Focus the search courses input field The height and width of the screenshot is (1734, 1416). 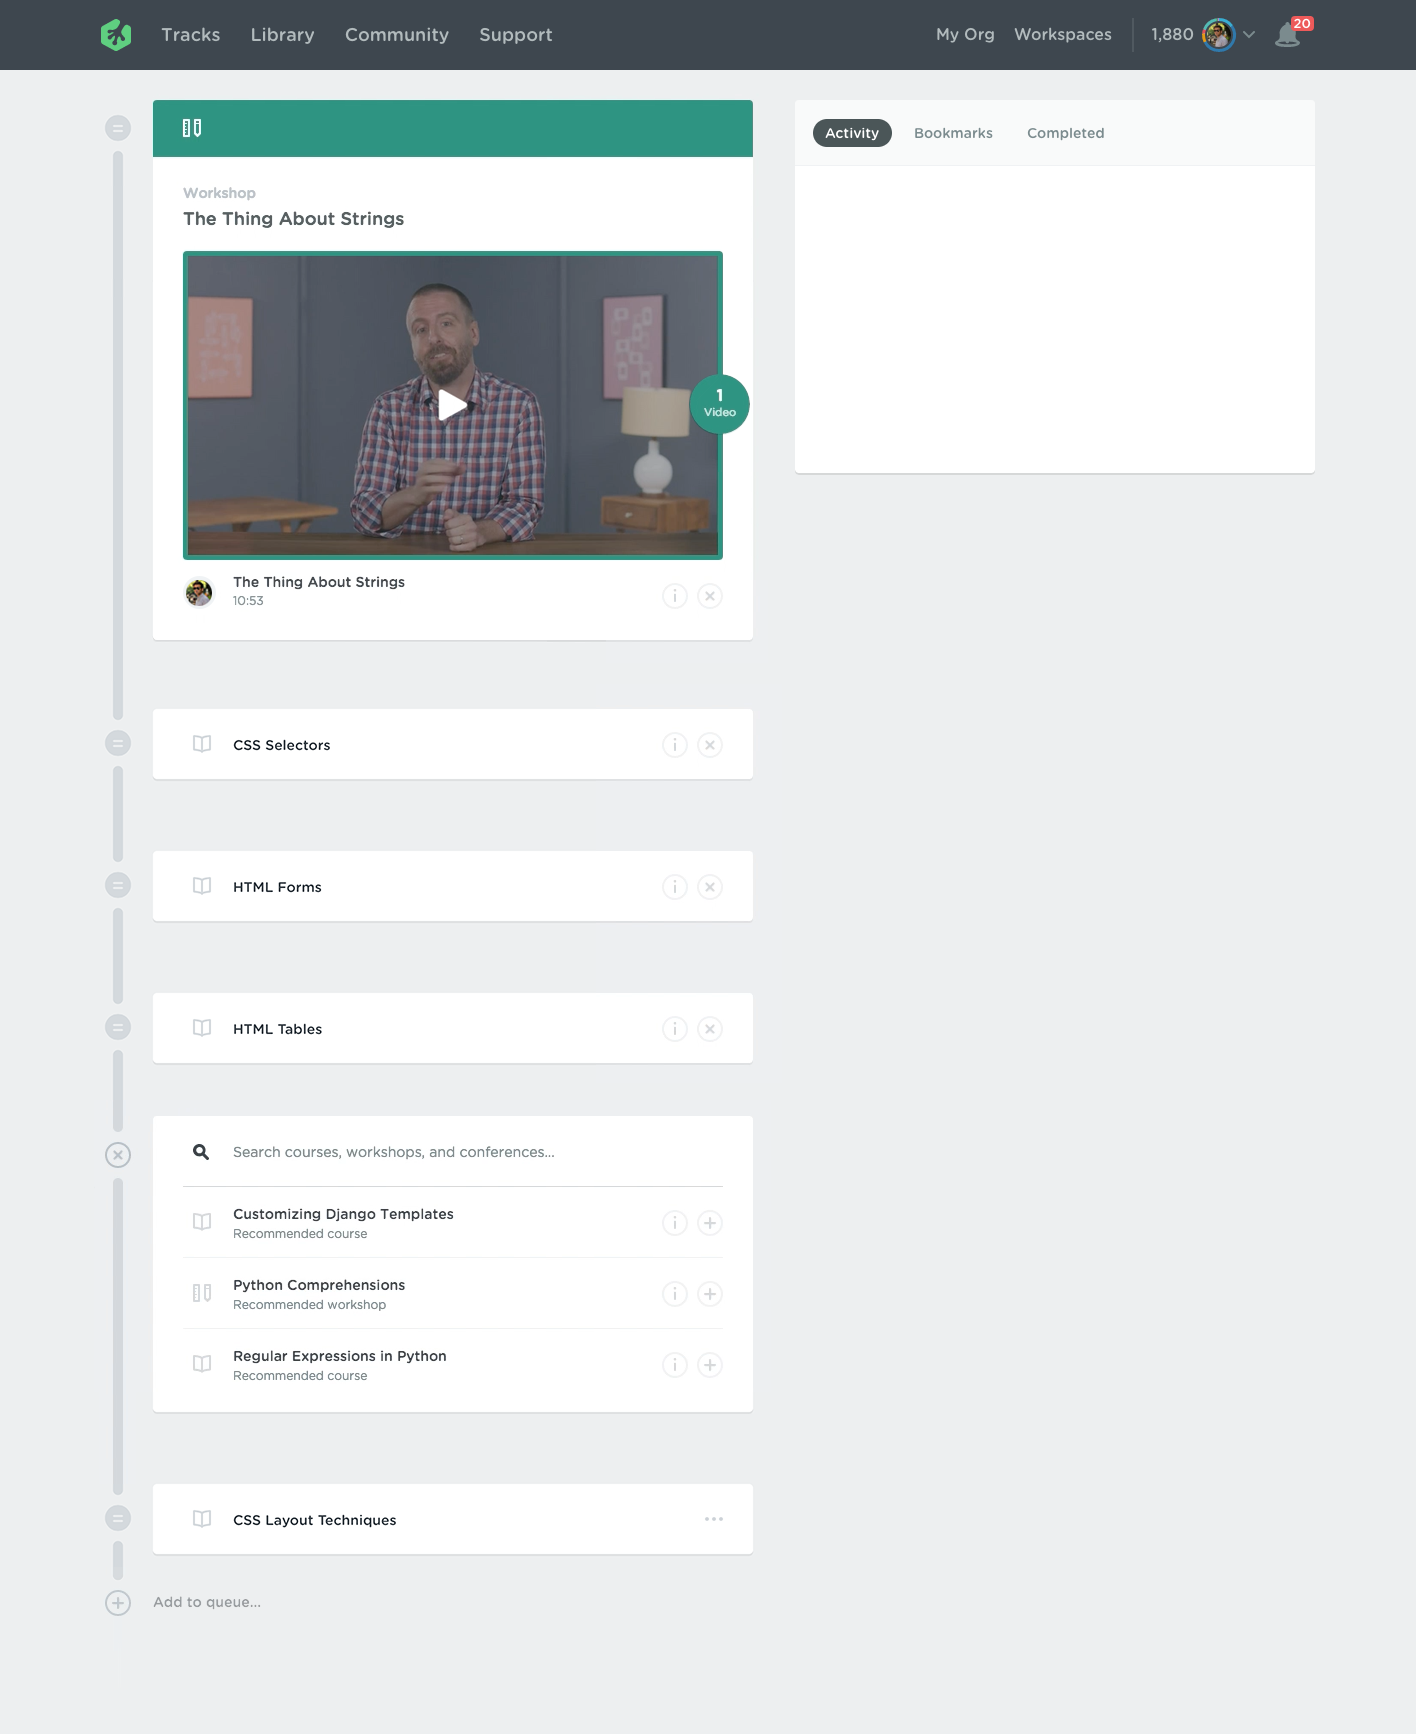click(x=478, y=1152)
